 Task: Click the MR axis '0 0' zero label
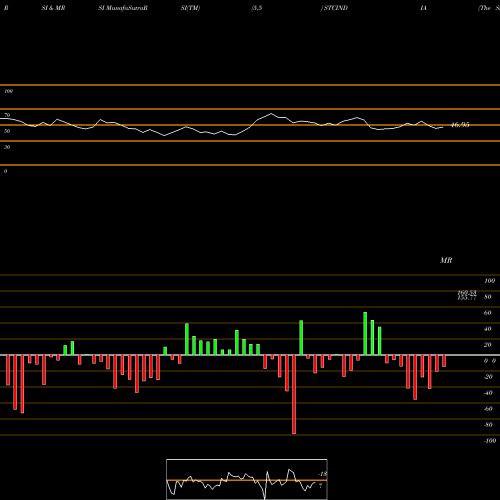[x=490, y=361]
